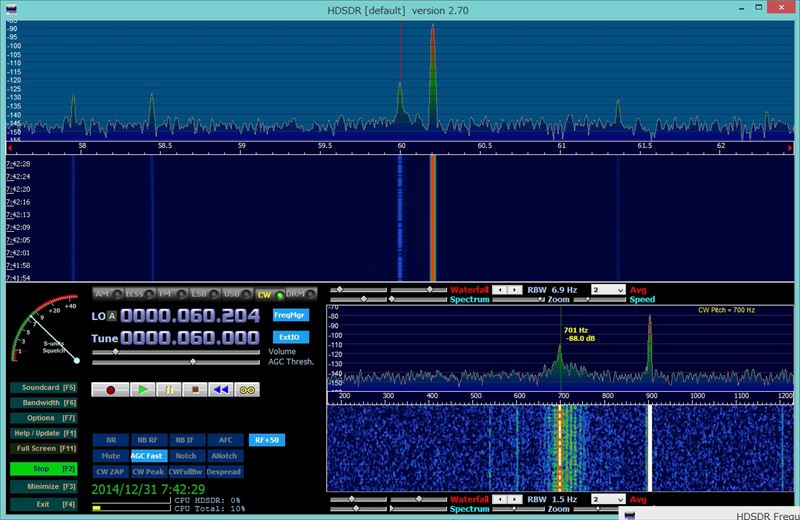
Task: Open lower Avg dropdown showing 2
Action: point(608,500)
